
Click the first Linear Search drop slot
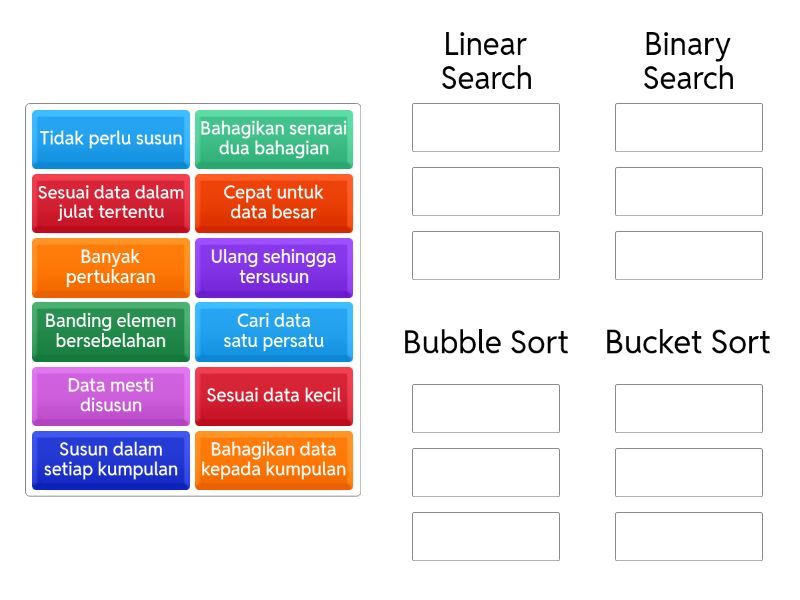(x=486, y=128)
